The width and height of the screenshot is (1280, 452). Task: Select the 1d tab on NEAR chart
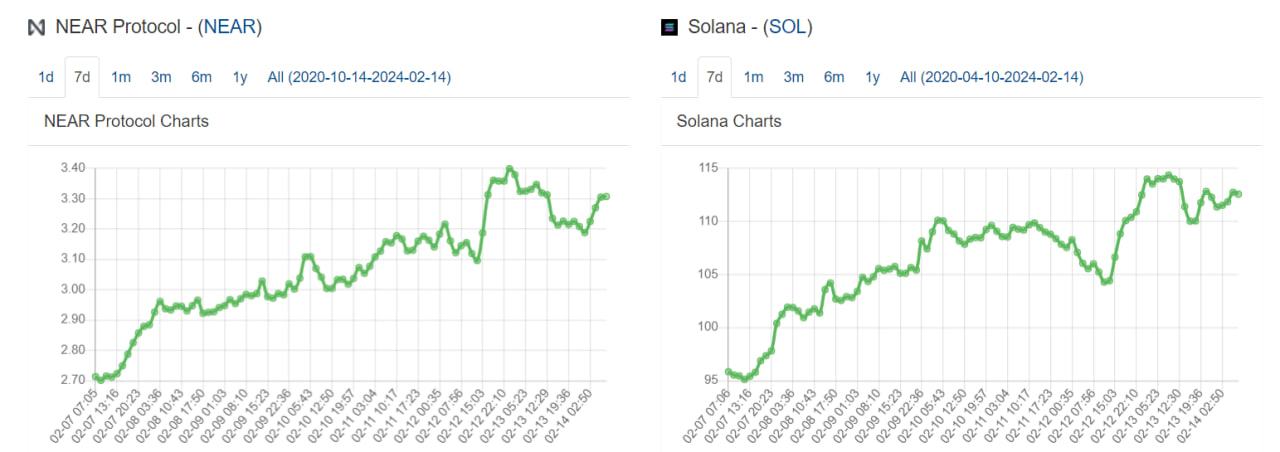coord(46,77)
